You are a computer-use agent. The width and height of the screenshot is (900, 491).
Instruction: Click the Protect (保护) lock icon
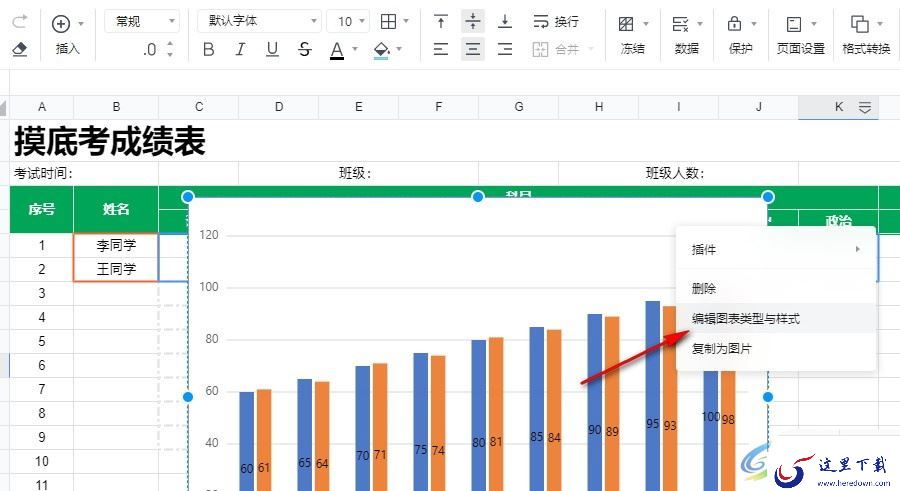click(x=734, y=24)
